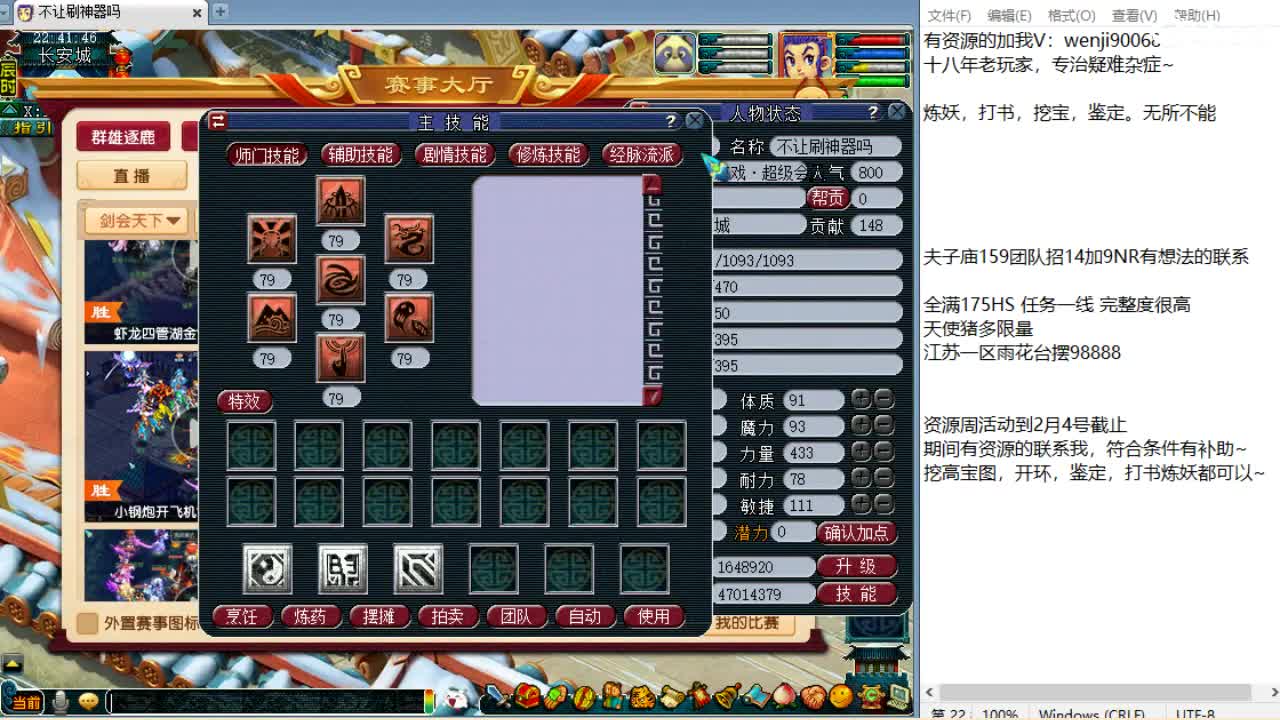Image resolution: width=1280 pixels, height=720 pixels.
Task: Switch to 剧情技能 tab
Action: 455,155
